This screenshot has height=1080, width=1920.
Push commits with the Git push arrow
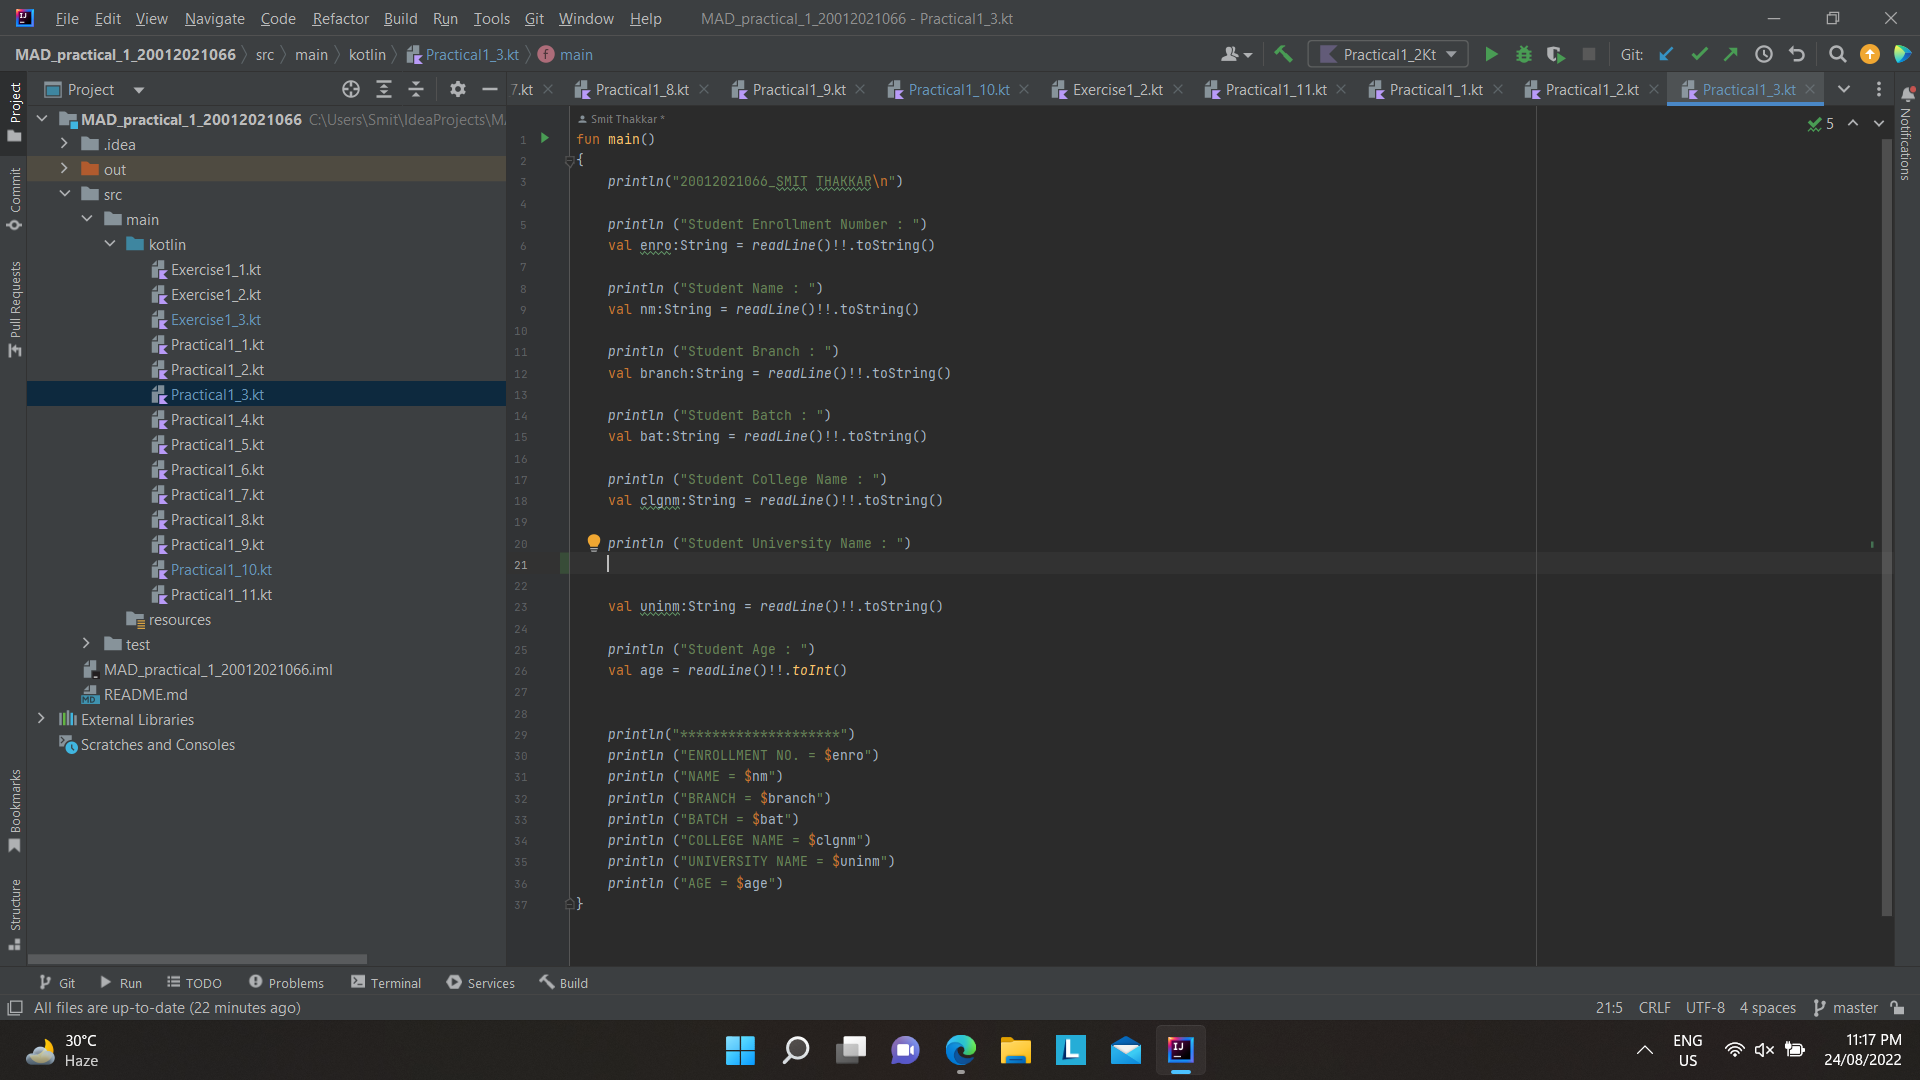1731,54
